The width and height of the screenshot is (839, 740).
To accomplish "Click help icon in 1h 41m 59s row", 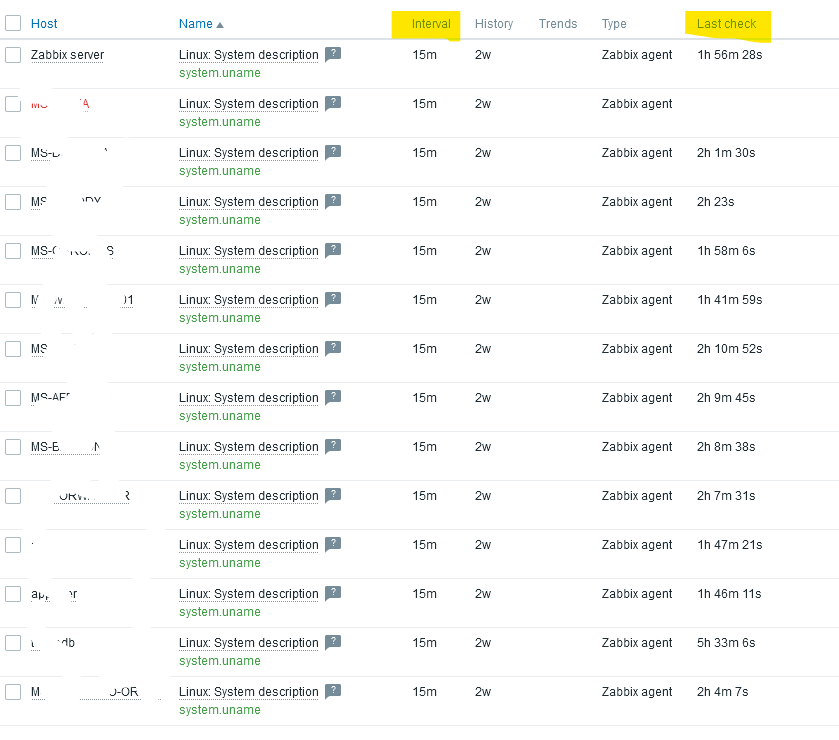I will tap(333, 300).
